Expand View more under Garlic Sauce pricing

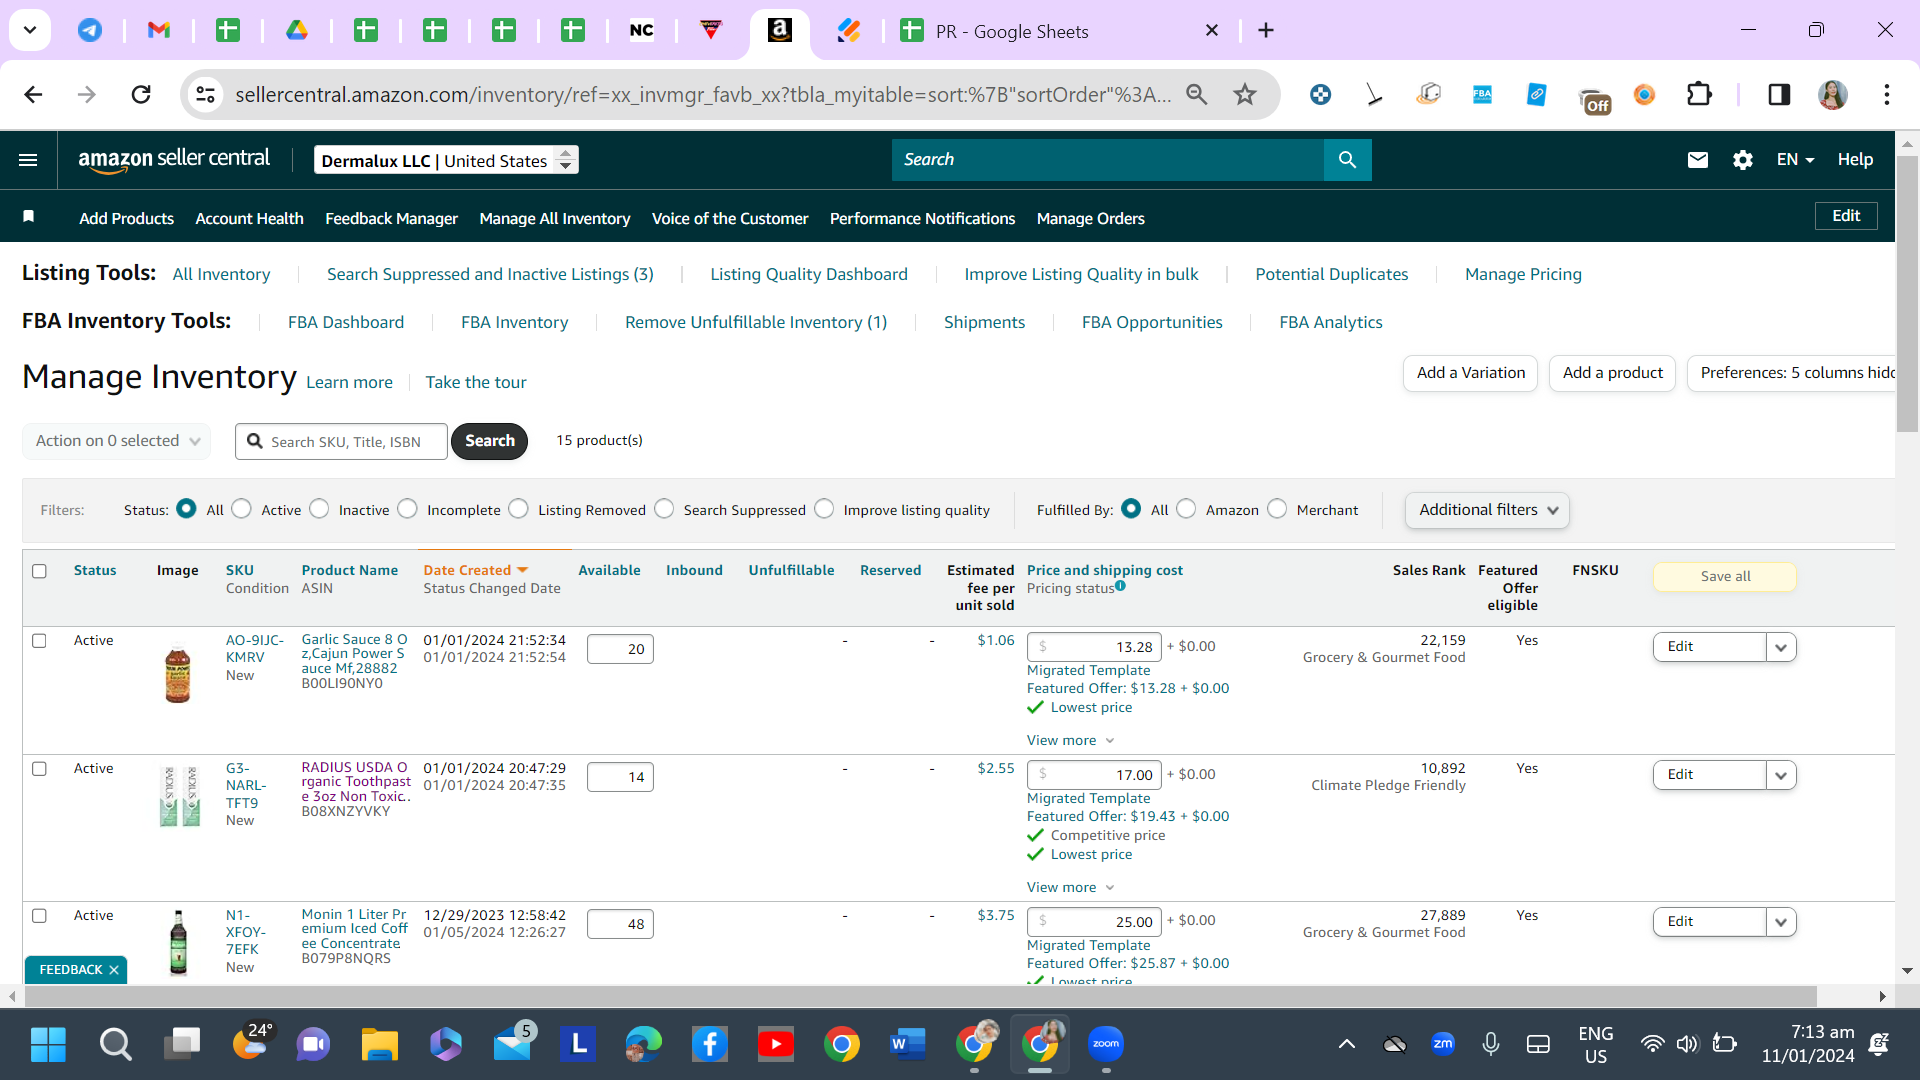pos(1070,740)
